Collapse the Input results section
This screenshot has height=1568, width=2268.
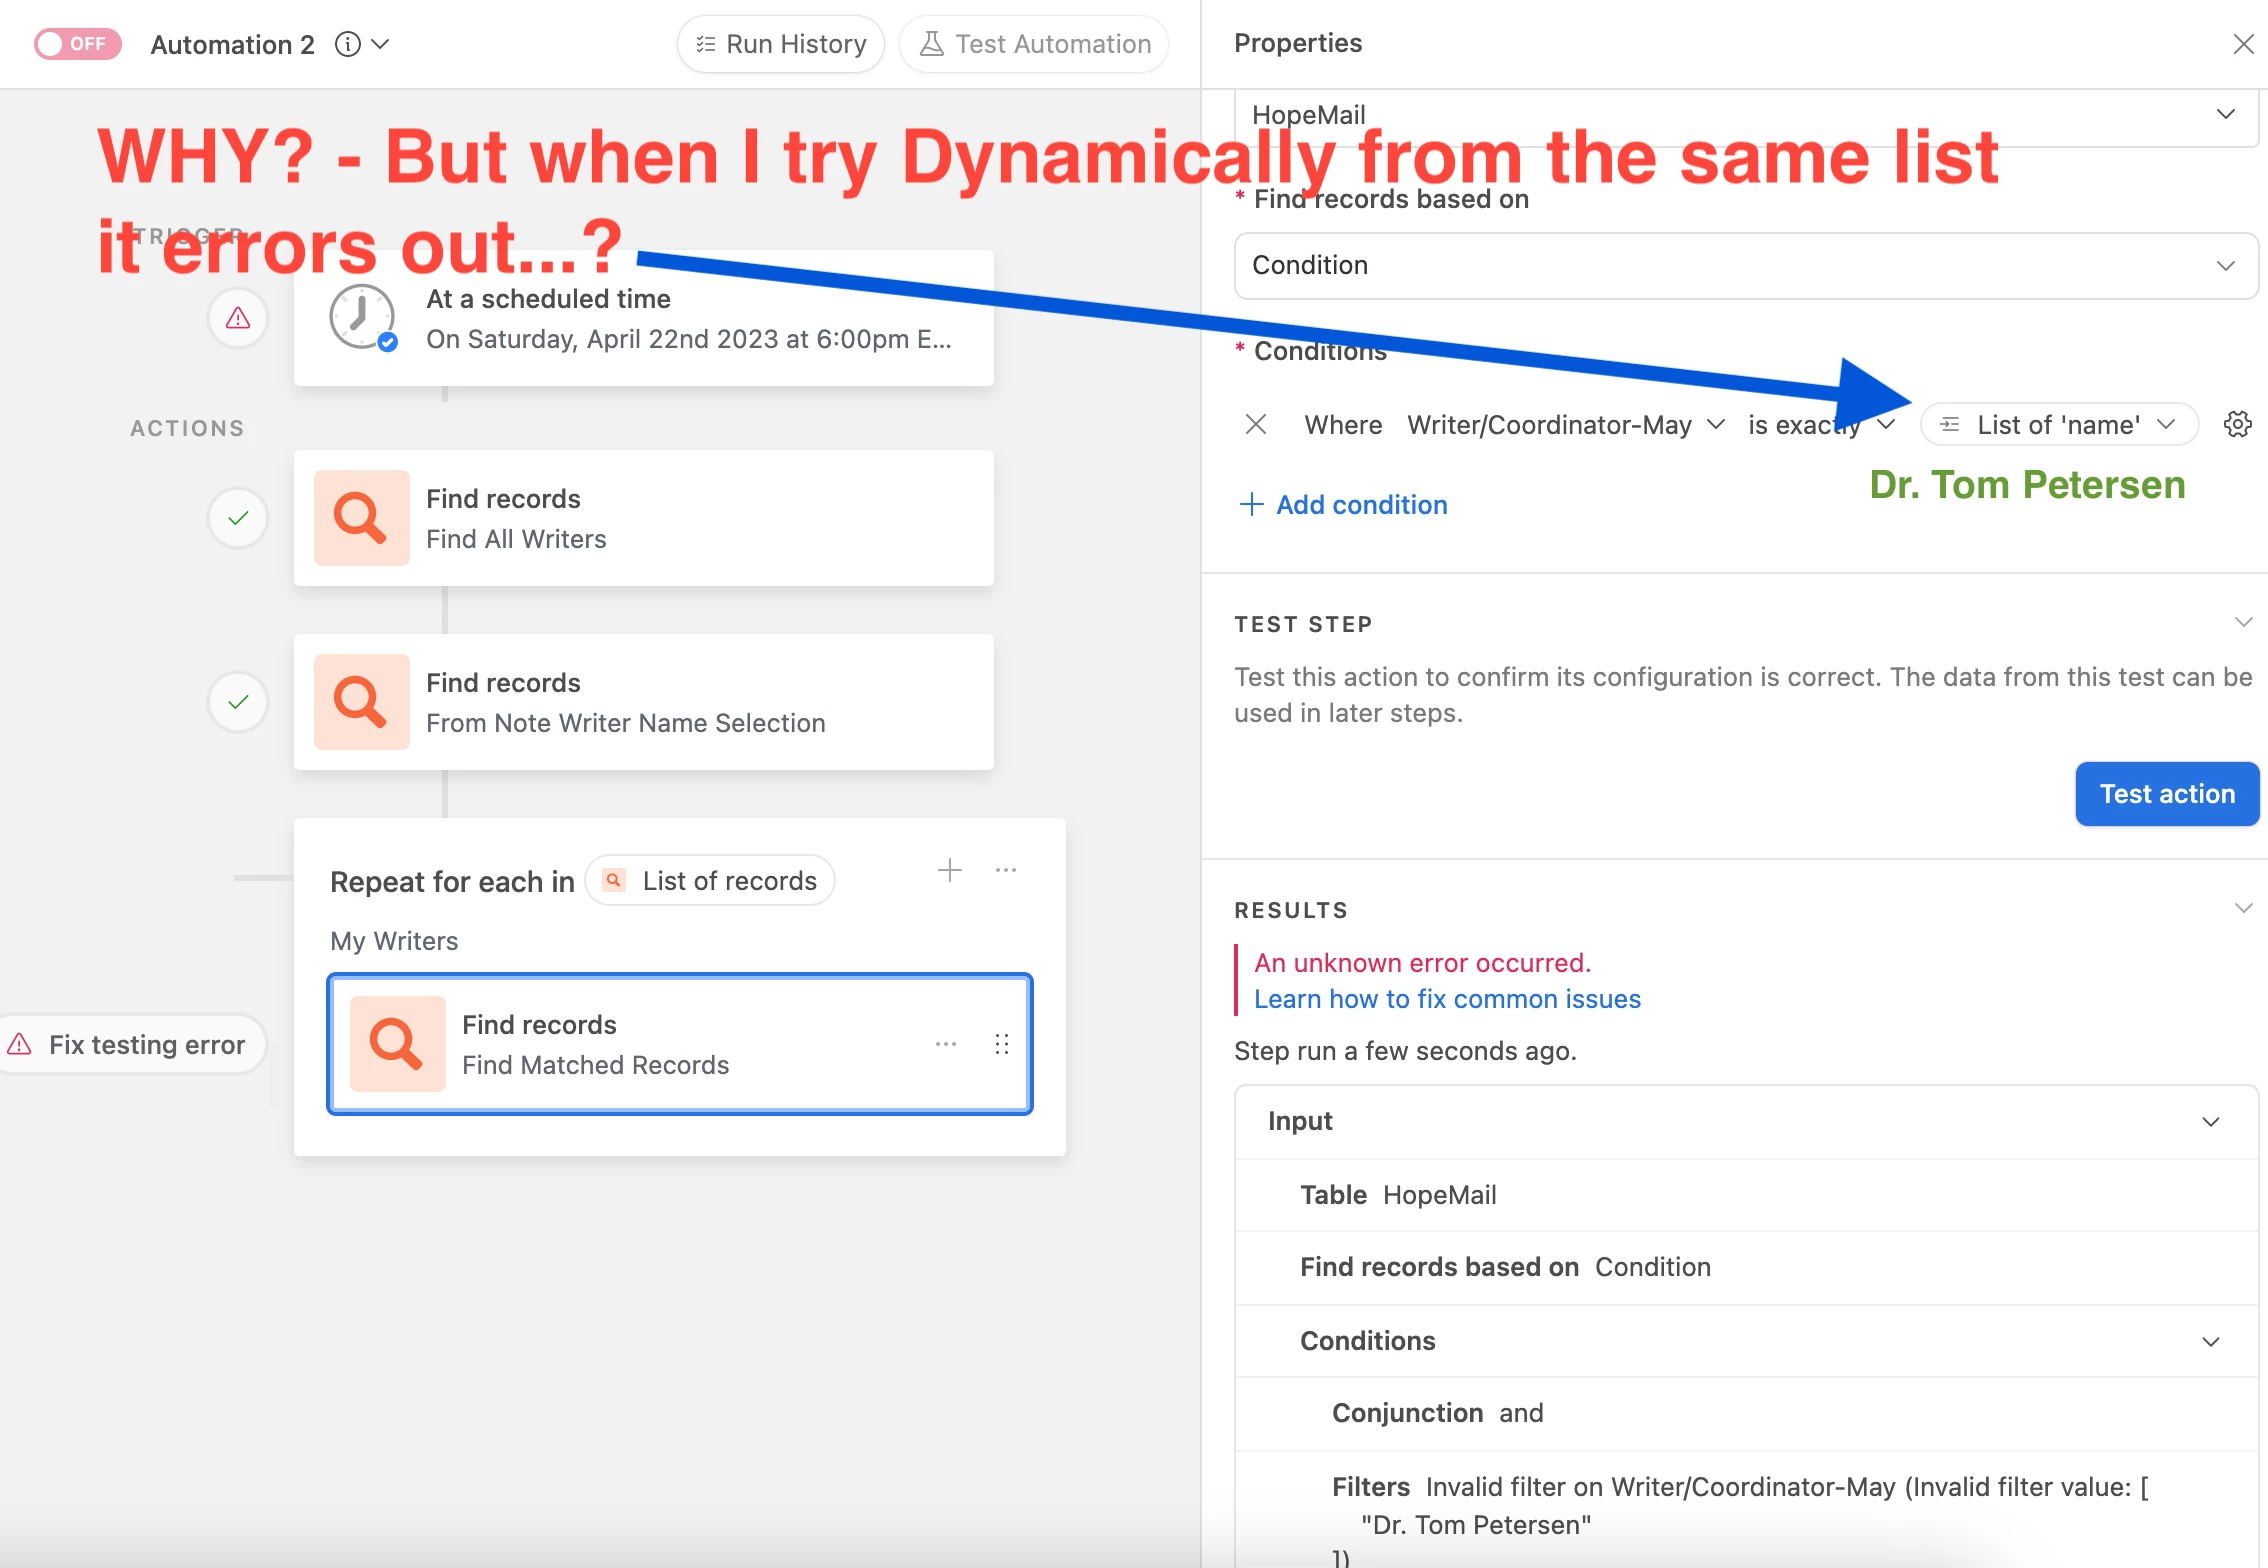click(x=2211, y=1121)
